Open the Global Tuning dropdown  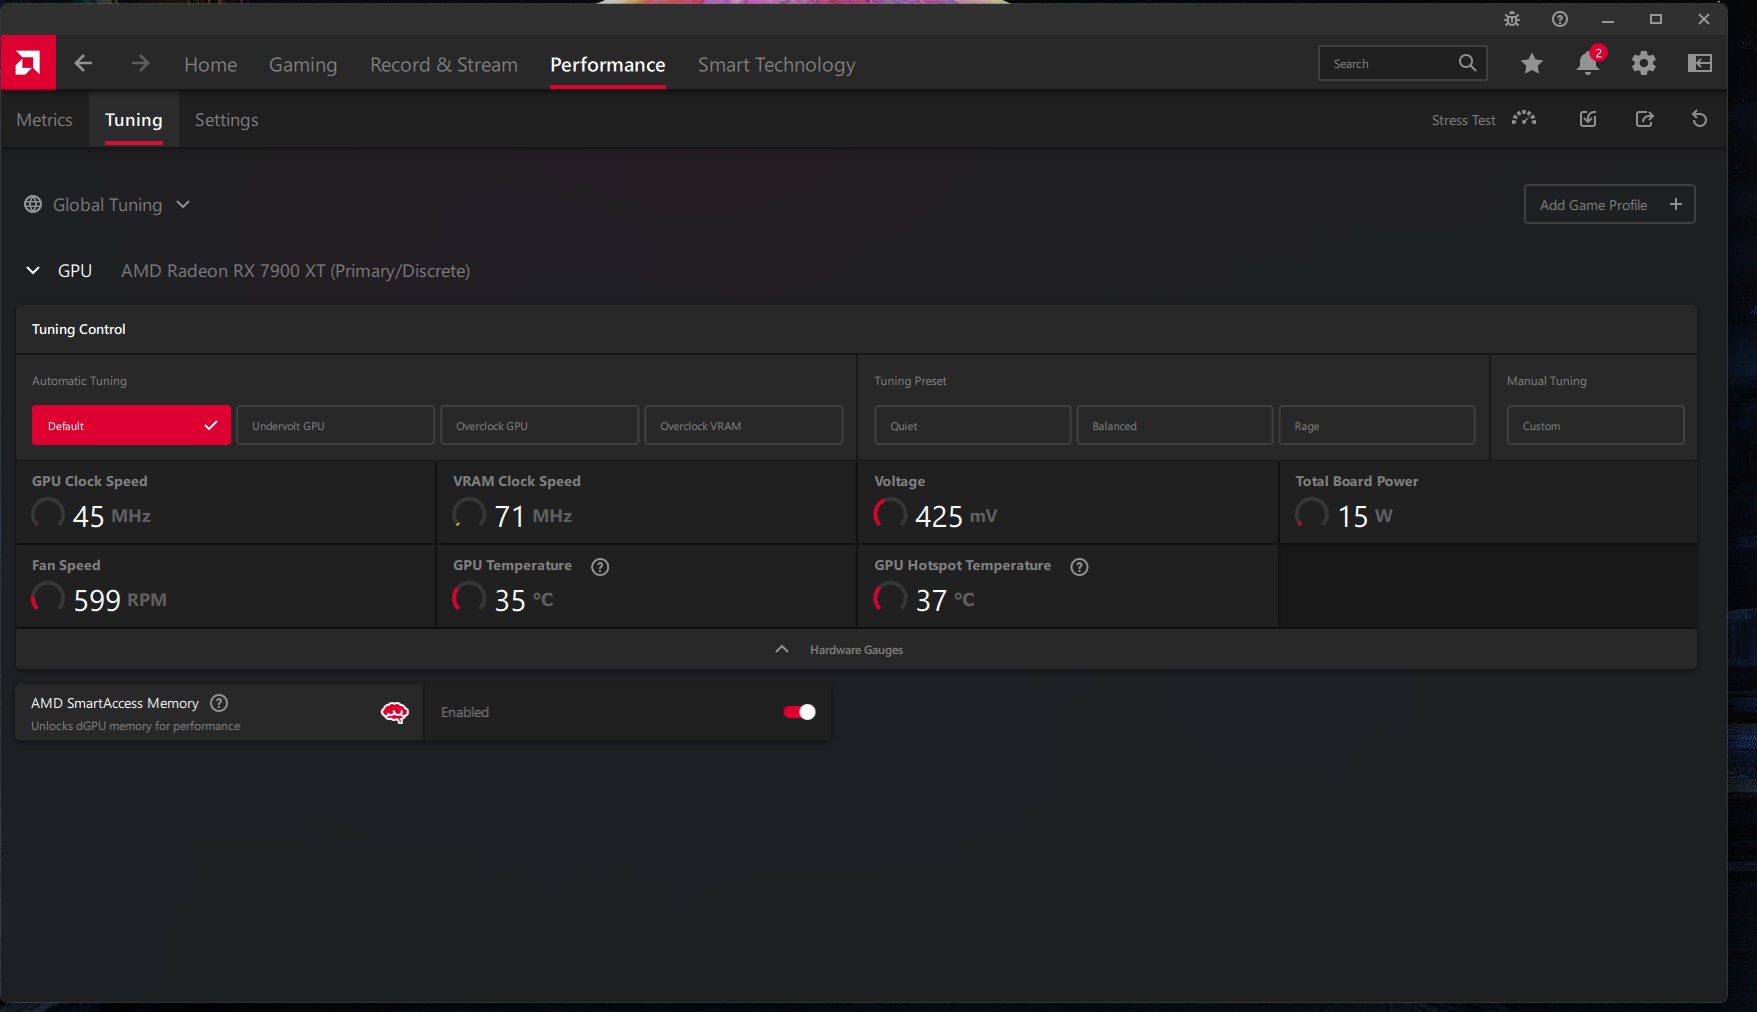(107, 204)
